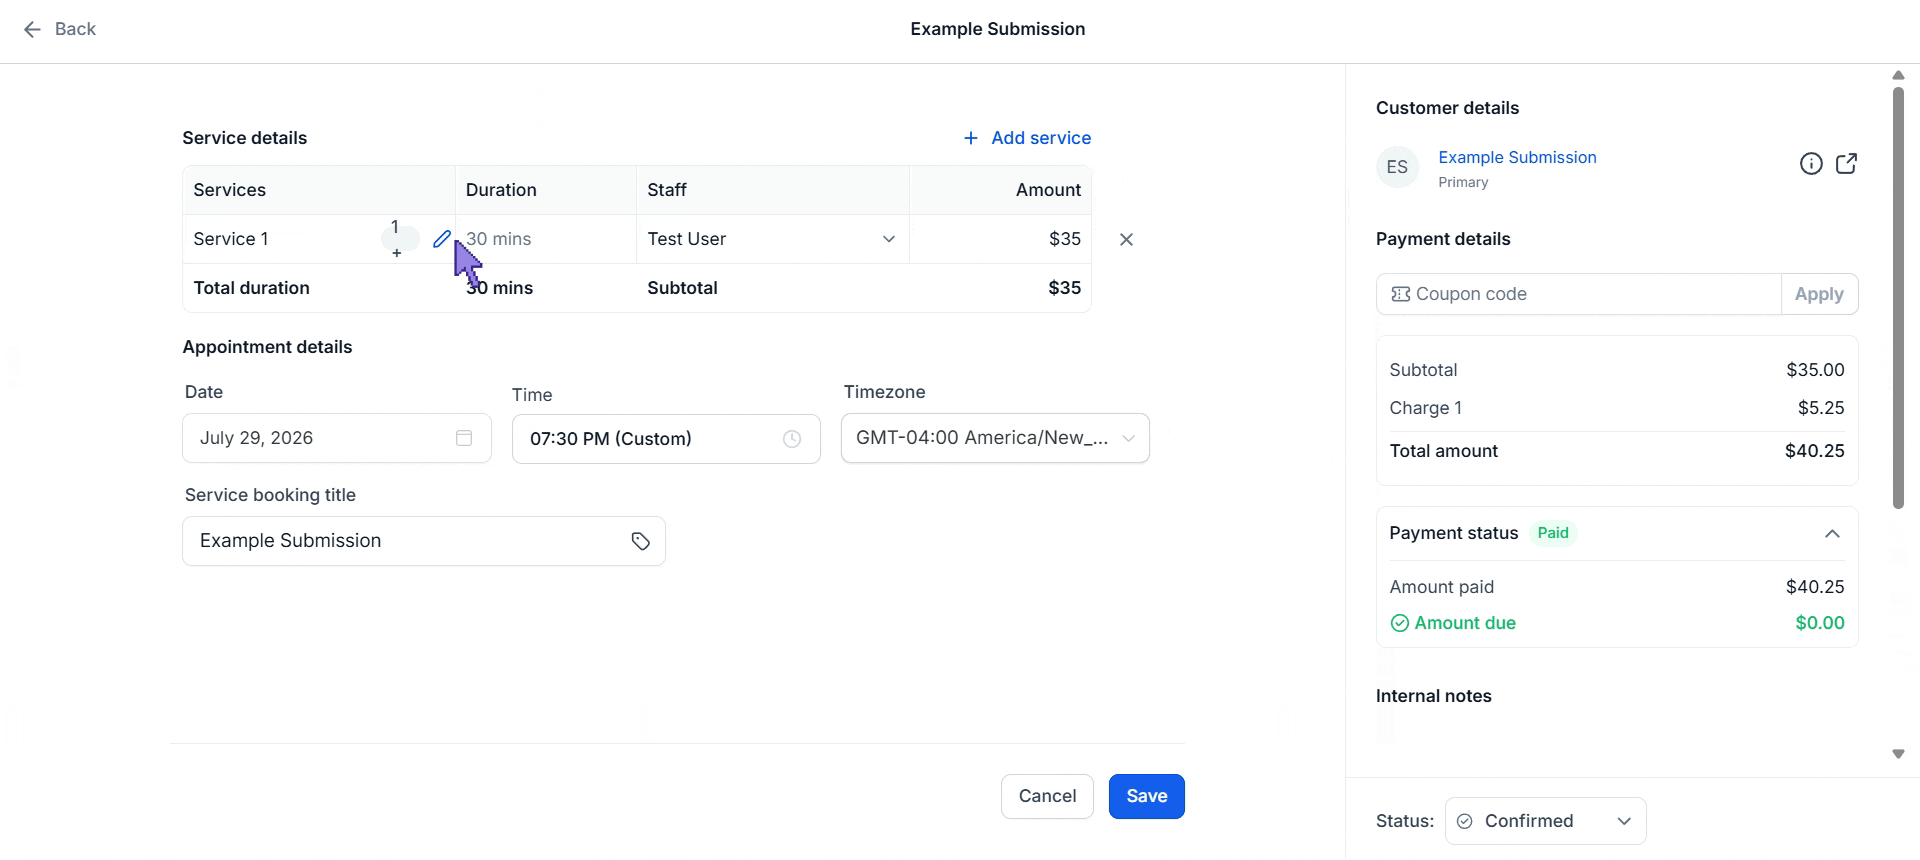Open customer in new window icon
Screen dimensions: 1920x860
click(1847, 164)
